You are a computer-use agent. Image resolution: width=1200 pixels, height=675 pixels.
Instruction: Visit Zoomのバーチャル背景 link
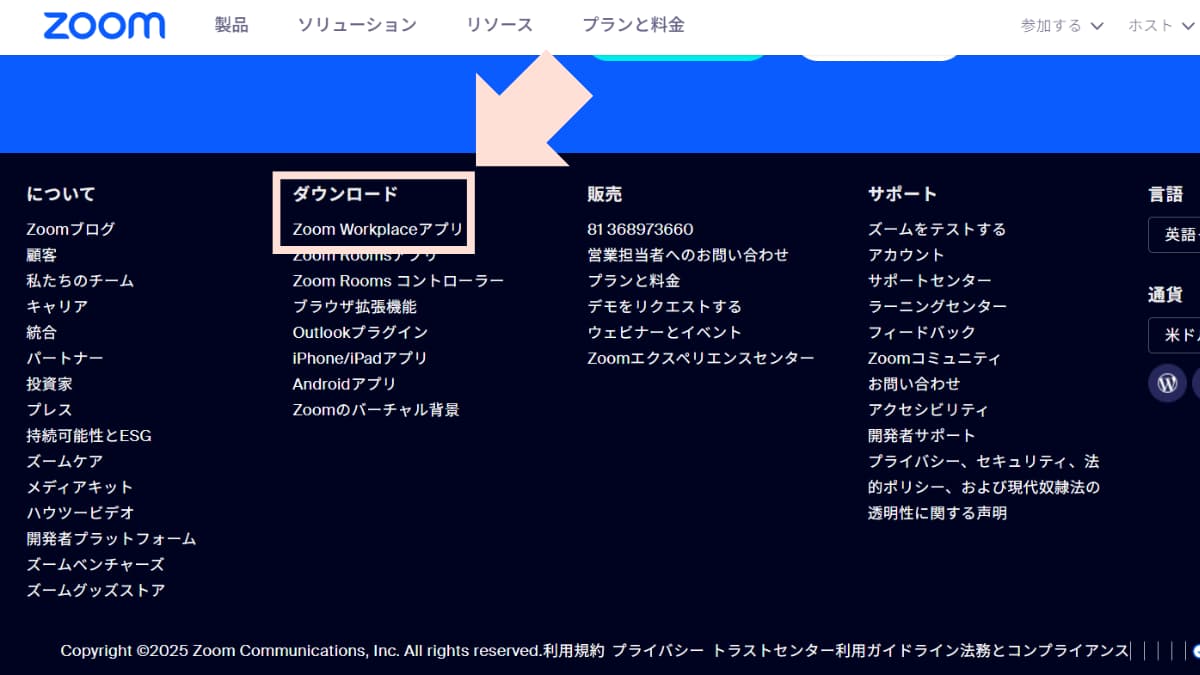(x=376, y=410)
